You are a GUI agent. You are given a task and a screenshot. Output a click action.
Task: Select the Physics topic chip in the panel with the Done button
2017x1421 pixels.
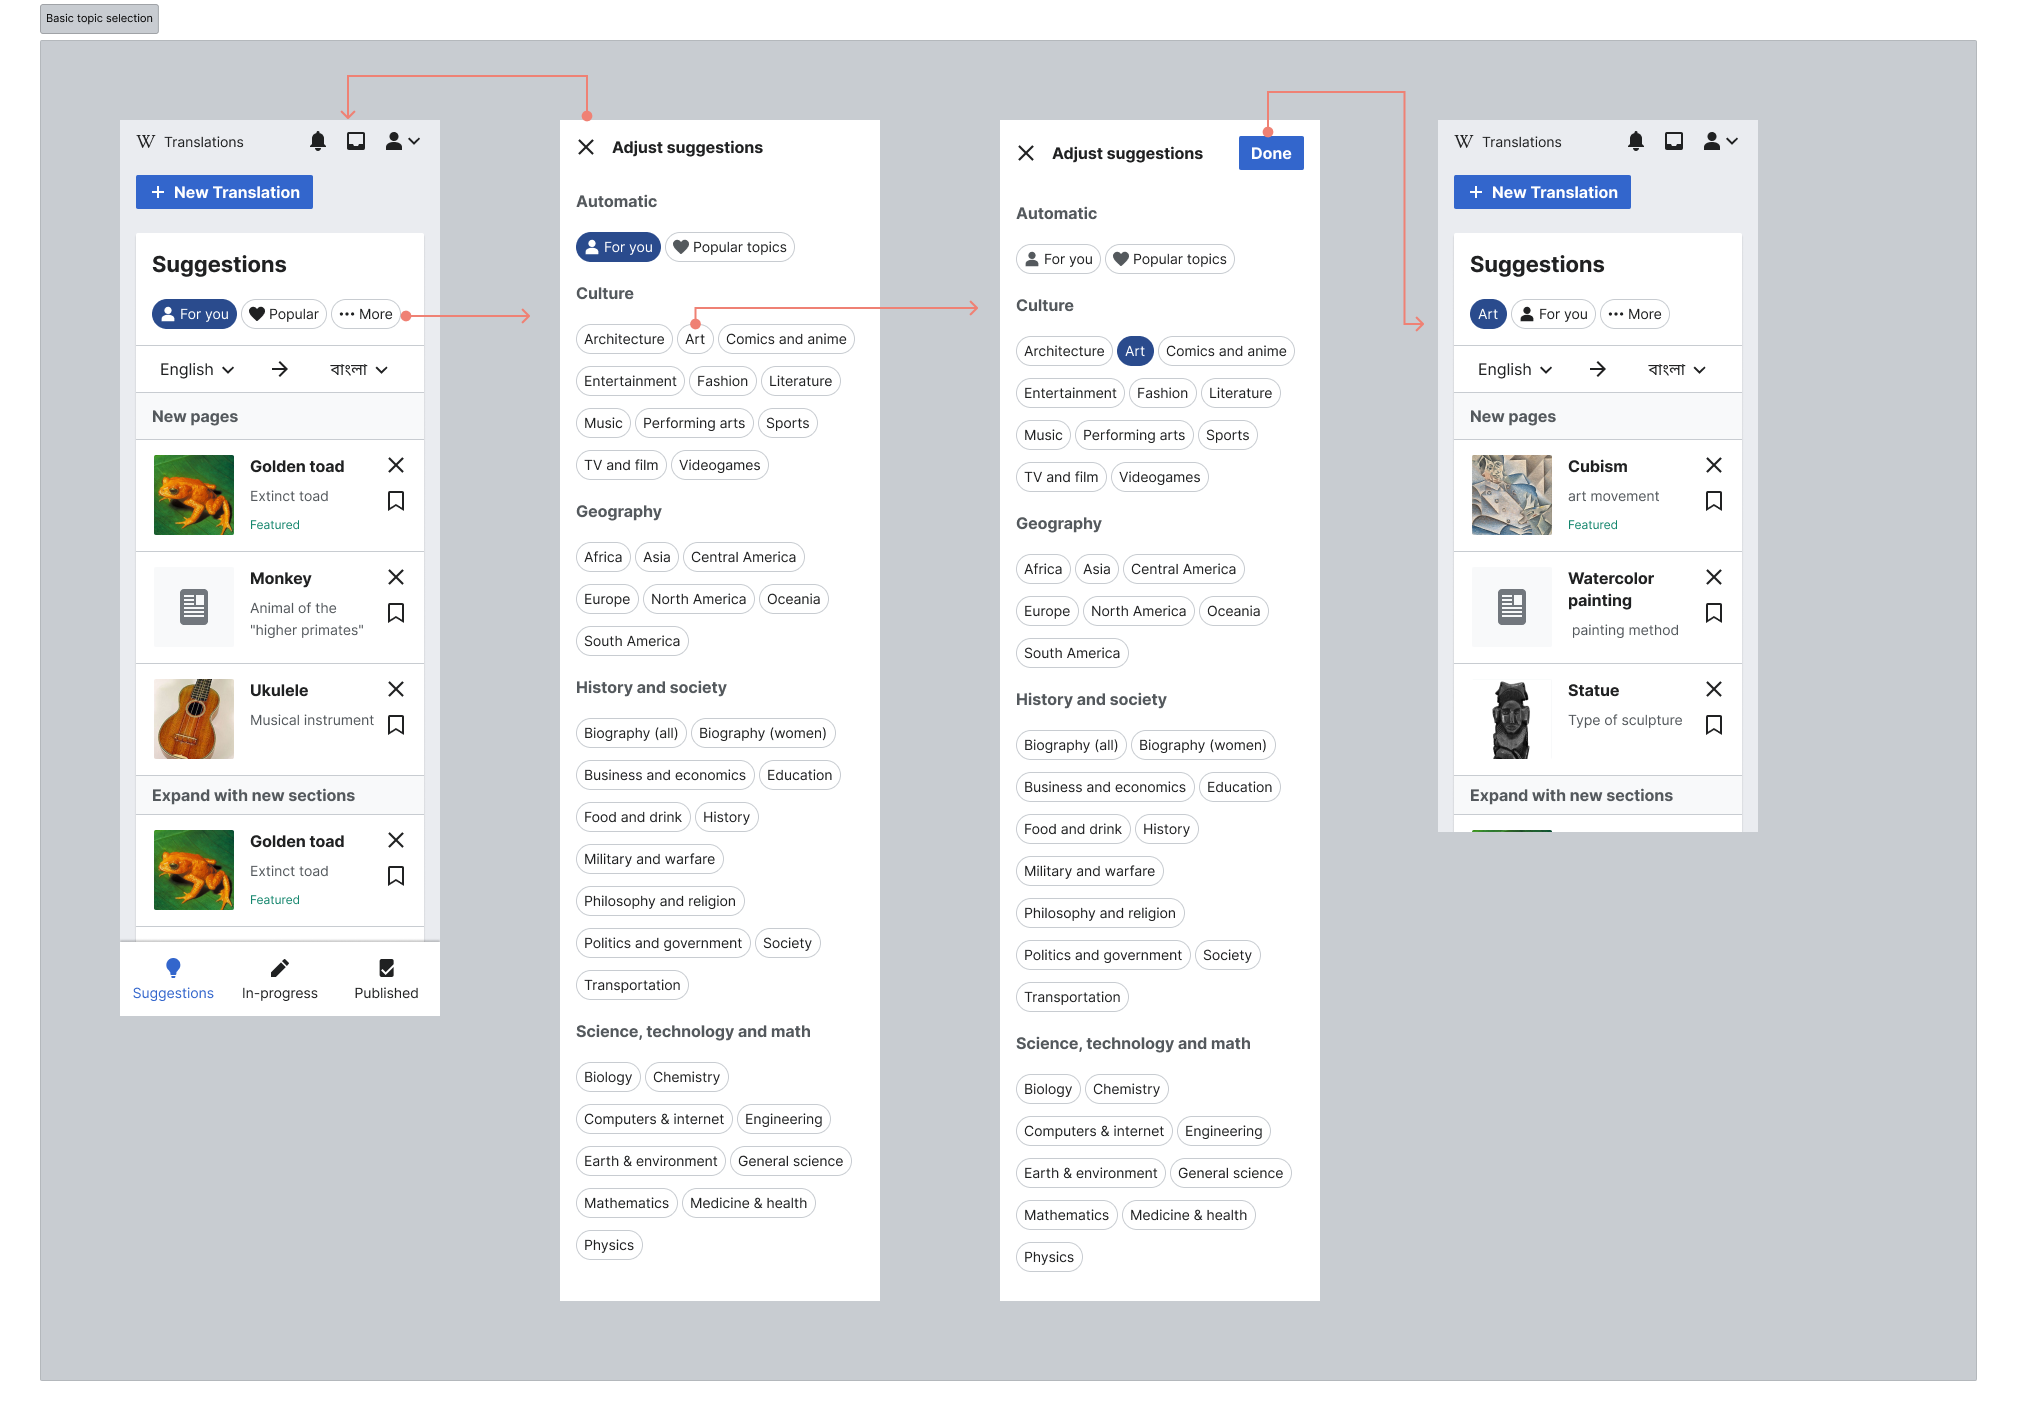tap(1048, 1257)
